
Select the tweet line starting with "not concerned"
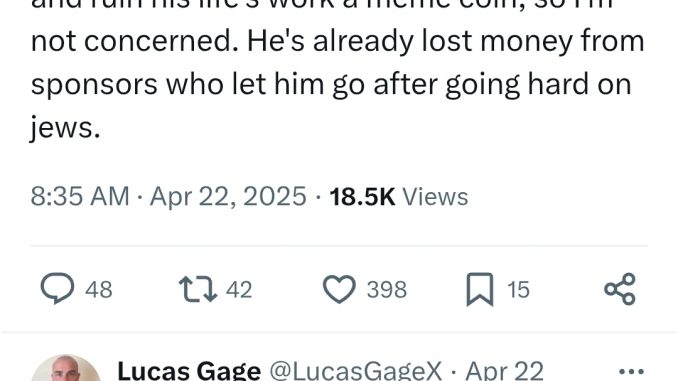[338, 42]
